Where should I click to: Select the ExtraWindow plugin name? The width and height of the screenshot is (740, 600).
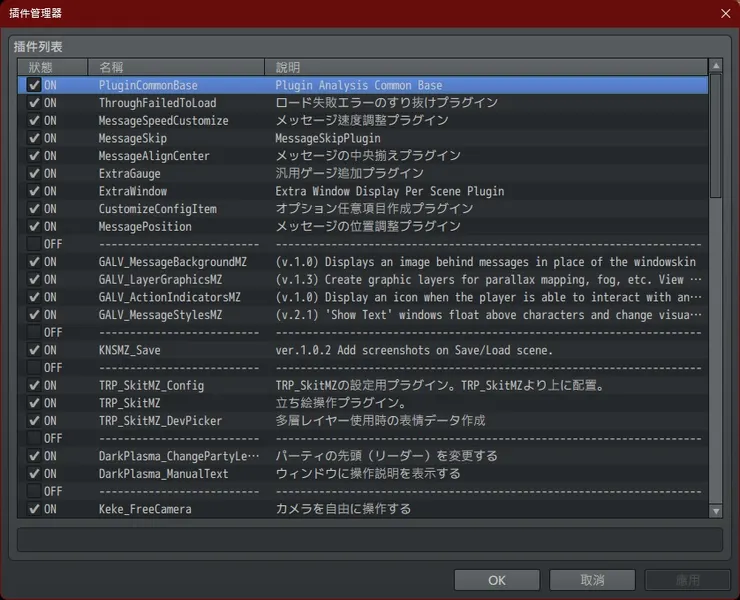133,191
